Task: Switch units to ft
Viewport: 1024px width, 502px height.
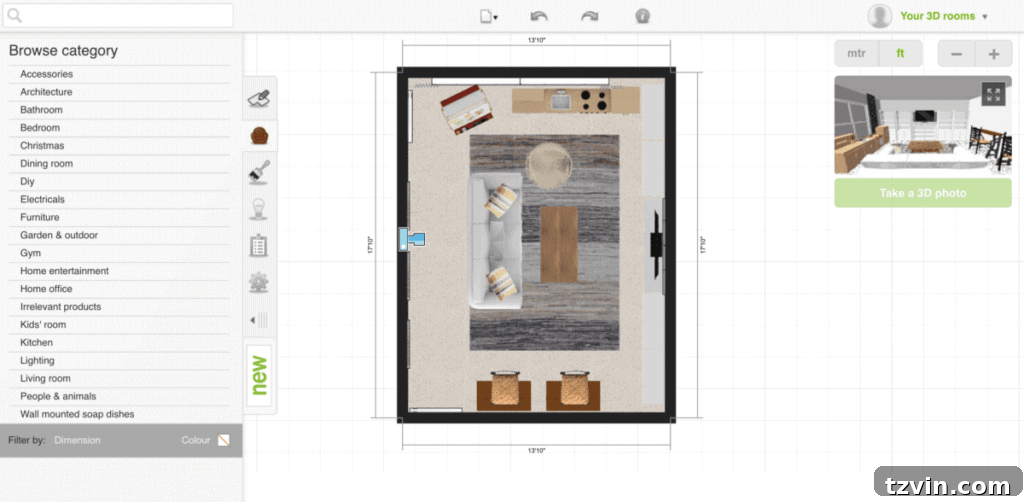Action: point(901,54)
